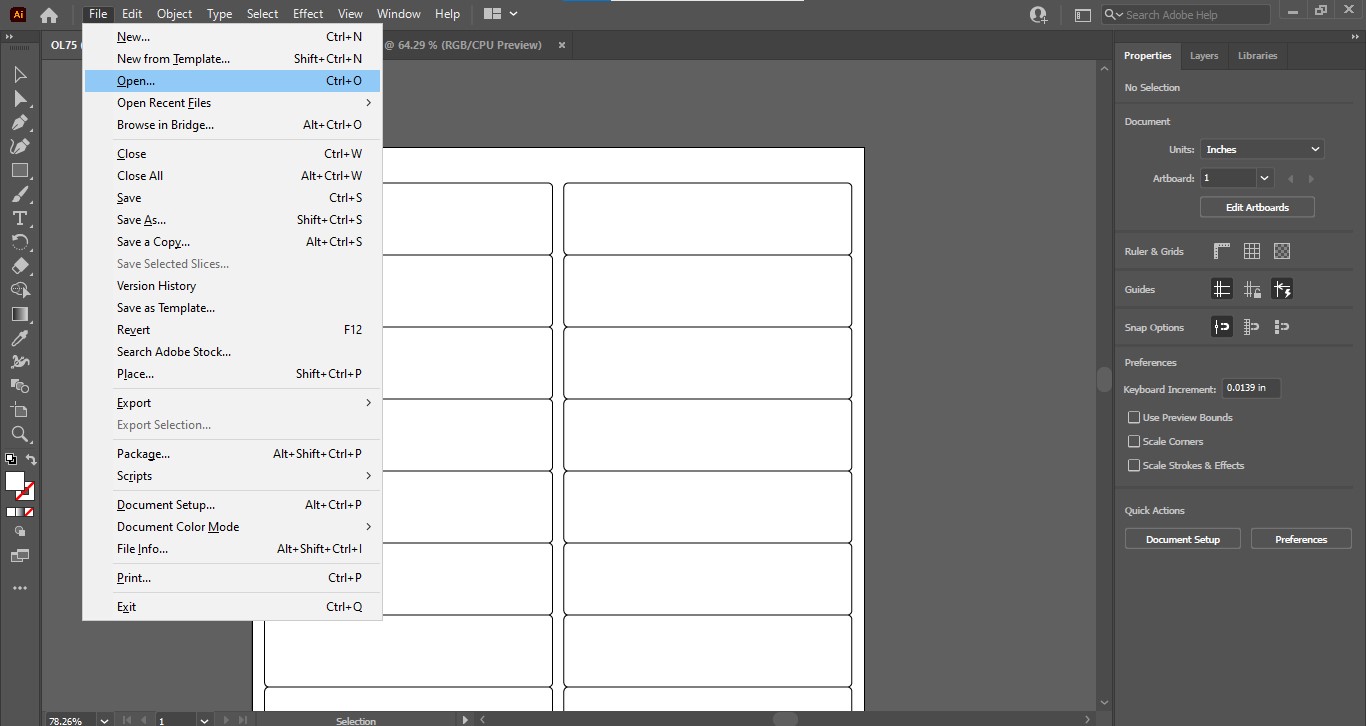Viewport: 1366px width, 726px height.
Task: Click the Fill color swatch
Action: tap(14, 481)
